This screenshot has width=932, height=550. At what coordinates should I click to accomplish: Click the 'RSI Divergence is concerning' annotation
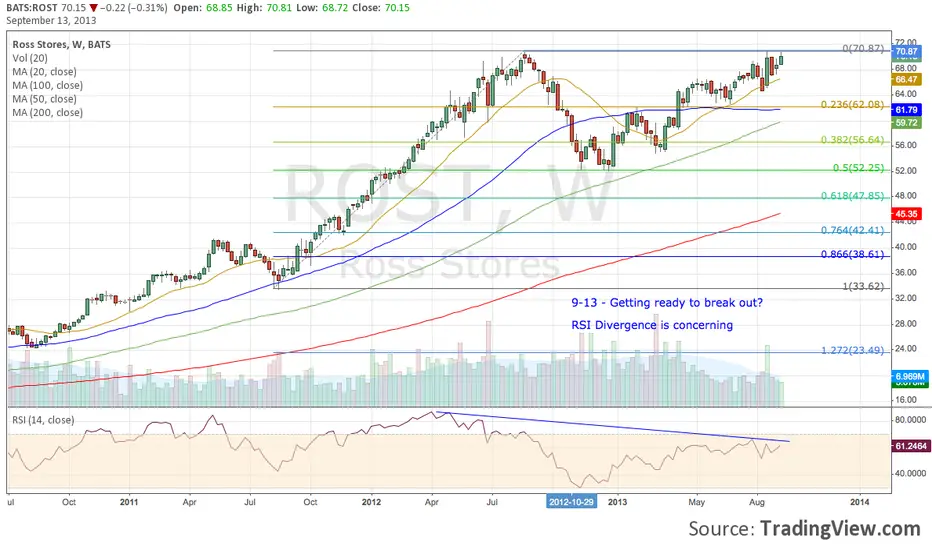(x=652, y=325)
